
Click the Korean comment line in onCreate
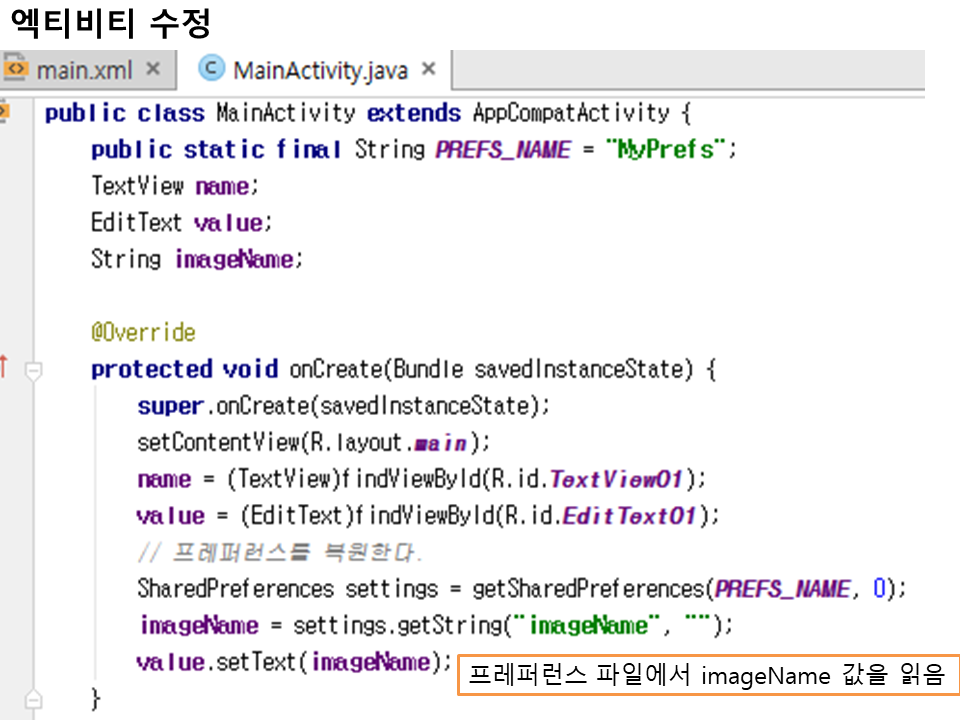[280, 553]
